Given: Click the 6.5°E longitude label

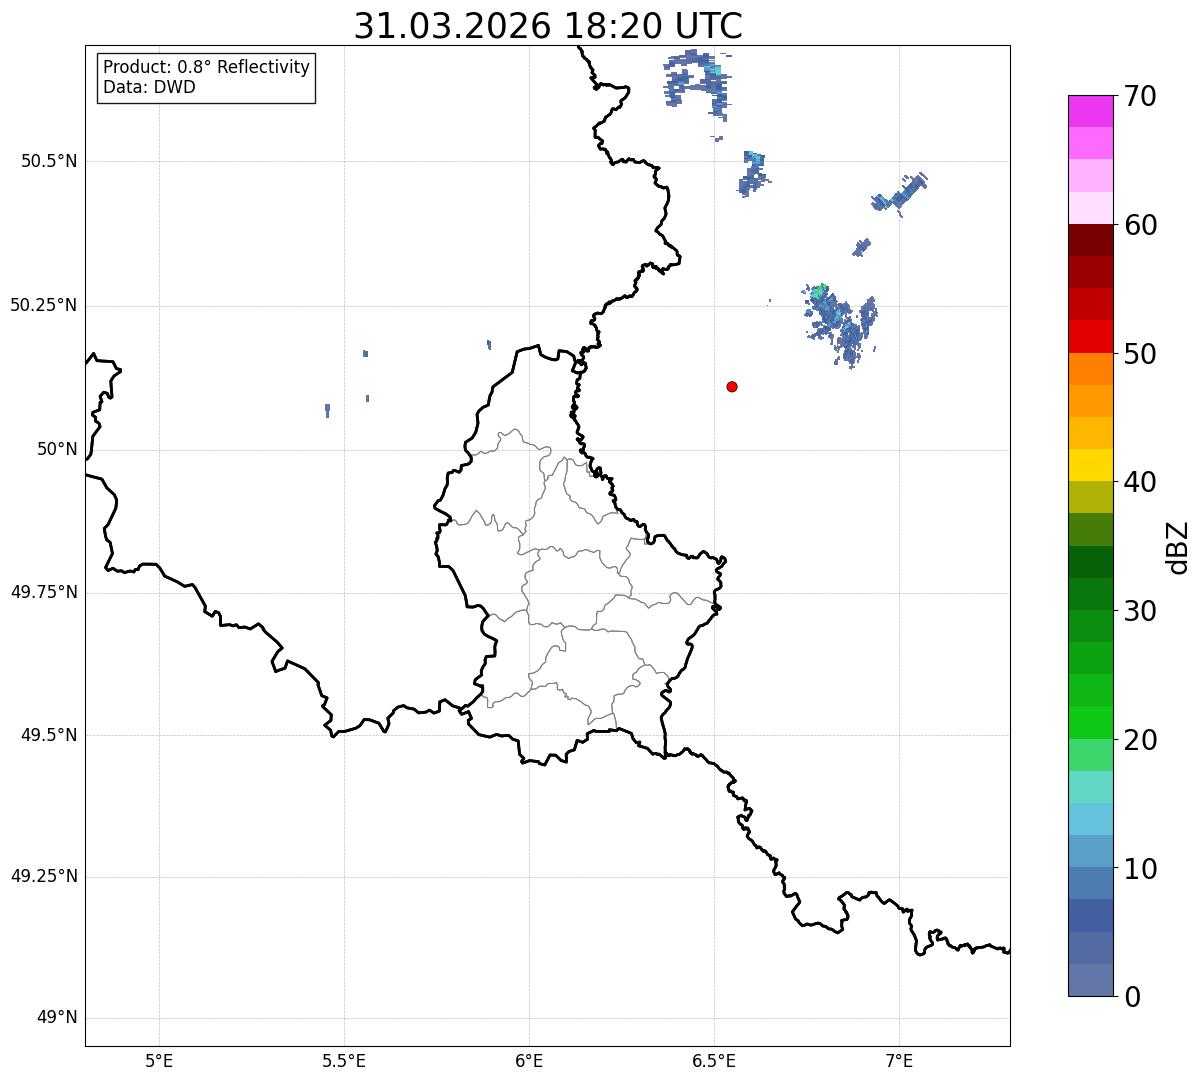Looking at the screenshot, I should coord(714,1060).
